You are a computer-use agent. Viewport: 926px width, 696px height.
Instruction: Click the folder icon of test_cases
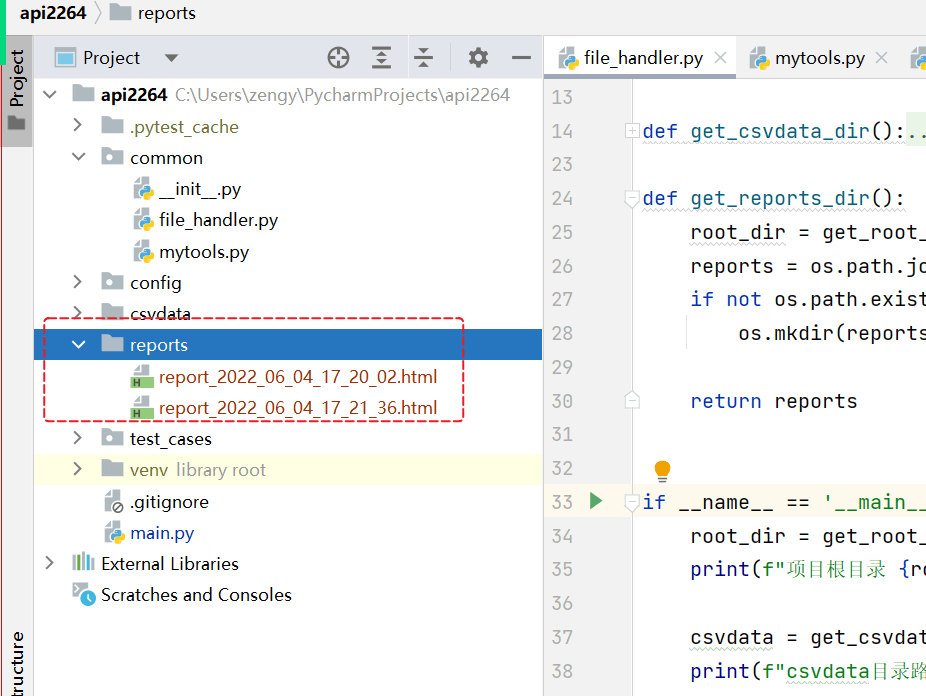pos(112,437)
